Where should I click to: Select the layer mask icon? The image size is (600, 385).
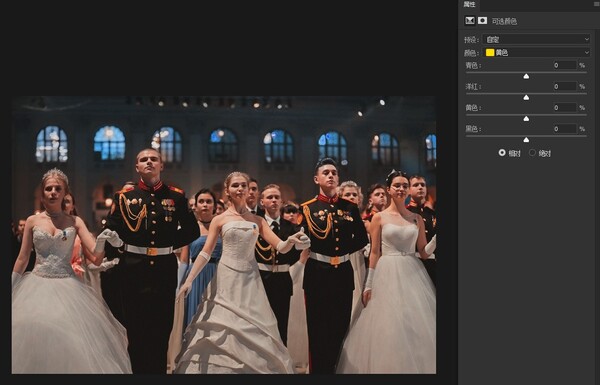(483, 21)
